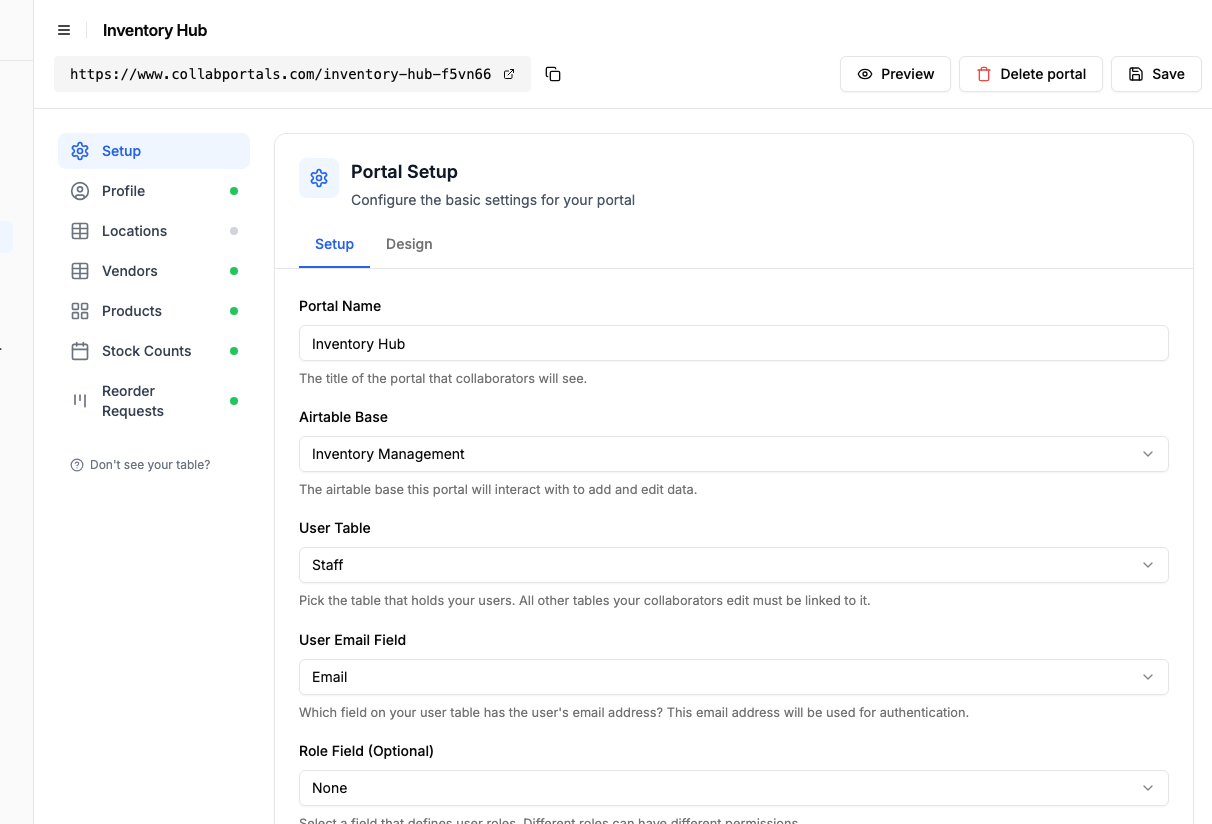
Task: Open the User Email Field dropdown
Action: pos(734,677)
